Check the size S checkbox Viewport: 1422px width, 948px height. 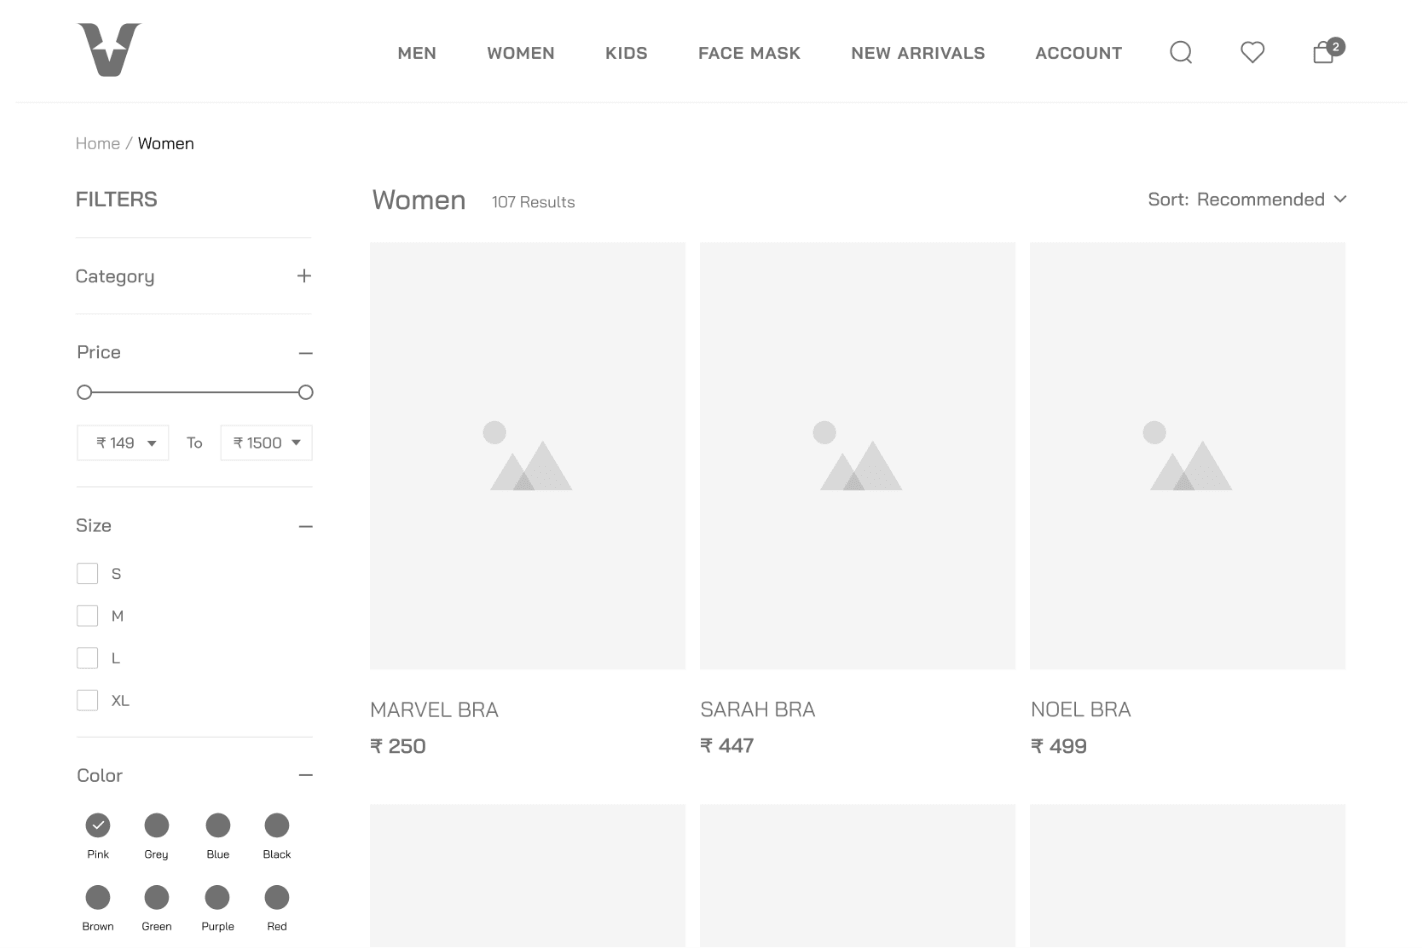coord(88,573)
